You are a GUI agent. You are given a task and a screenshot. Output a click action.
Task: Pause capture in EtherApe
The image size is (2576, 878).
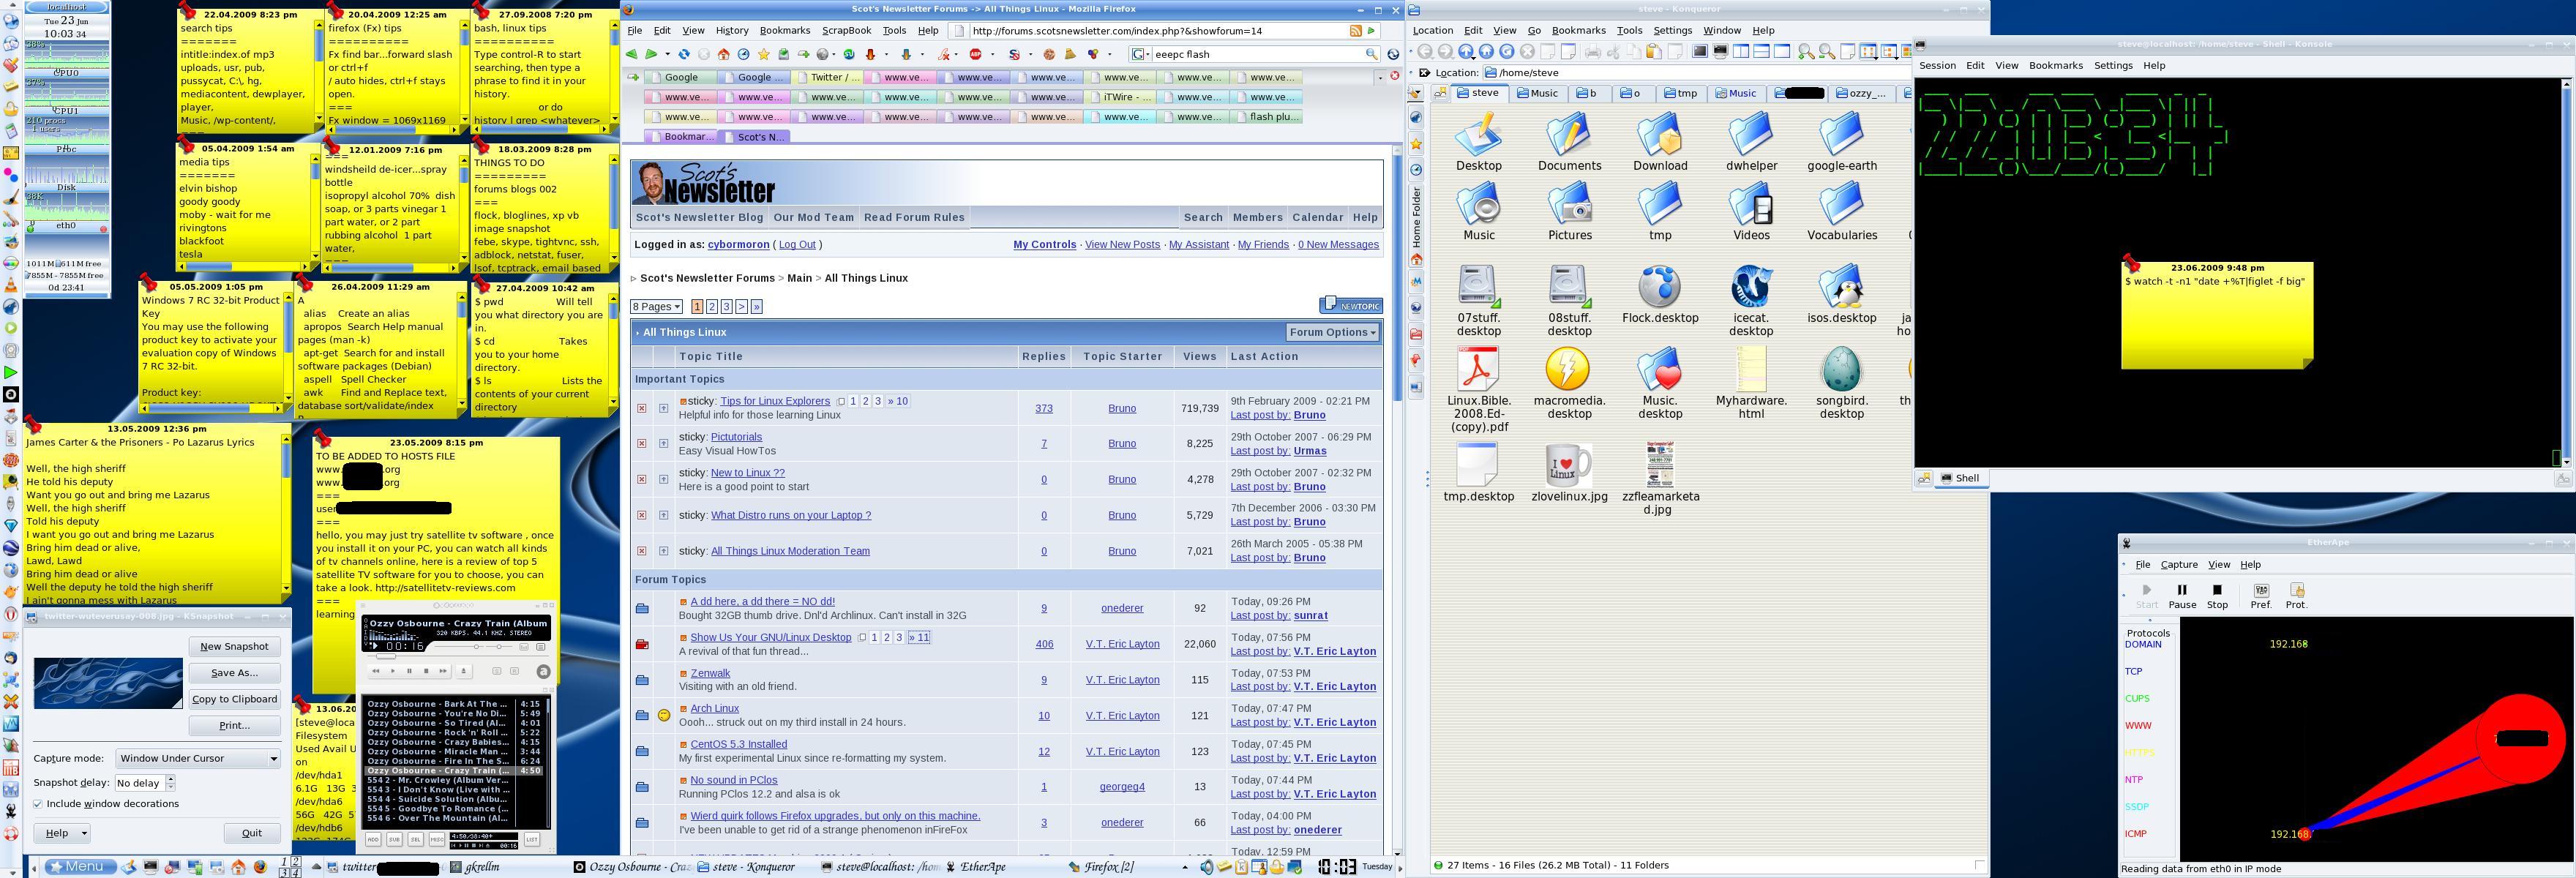2182,596
